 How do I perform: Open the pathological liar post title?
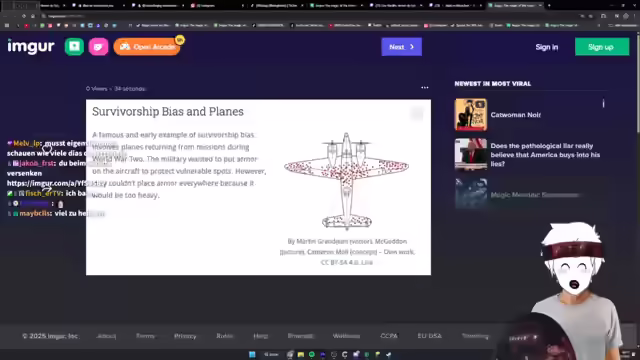545,155
